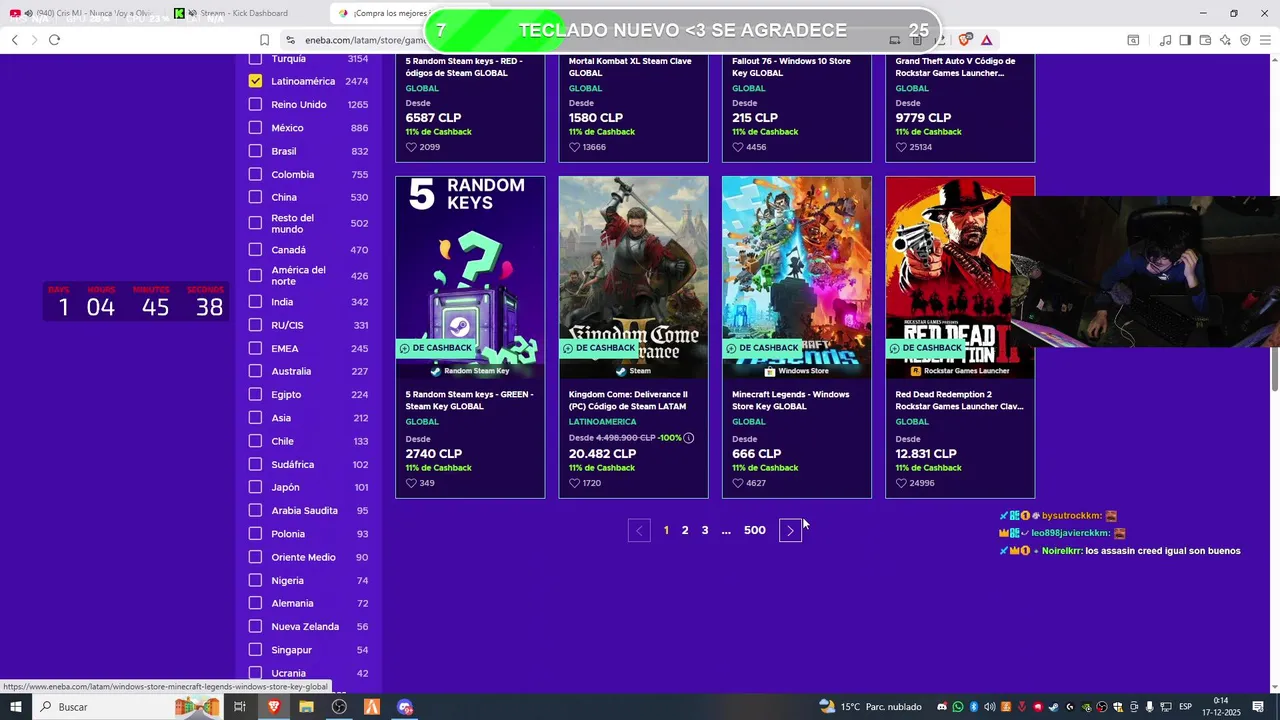Image resolution: width=1280 pixels, height=720 pixels.
Task: Check the Japón region filter
Action: pyautogui.click(x=255, y=487)
